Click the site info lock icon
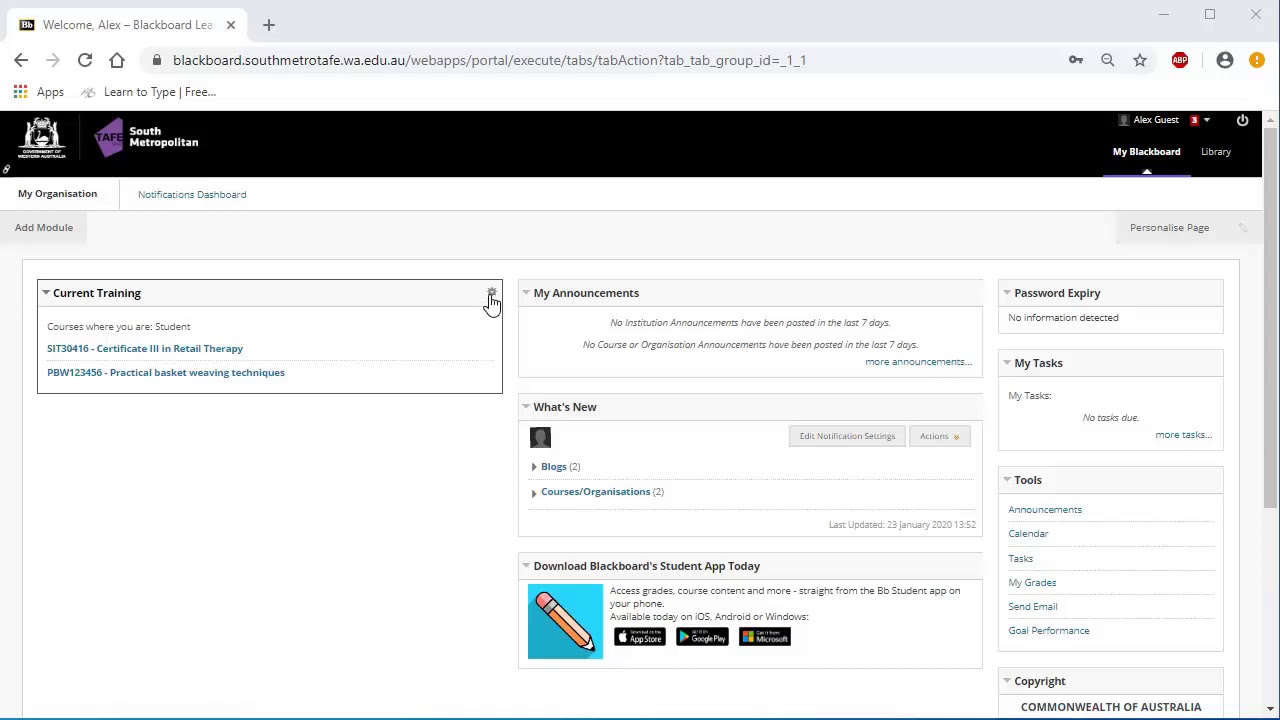Screen dimensions: 1280x720 coord(157,60)
